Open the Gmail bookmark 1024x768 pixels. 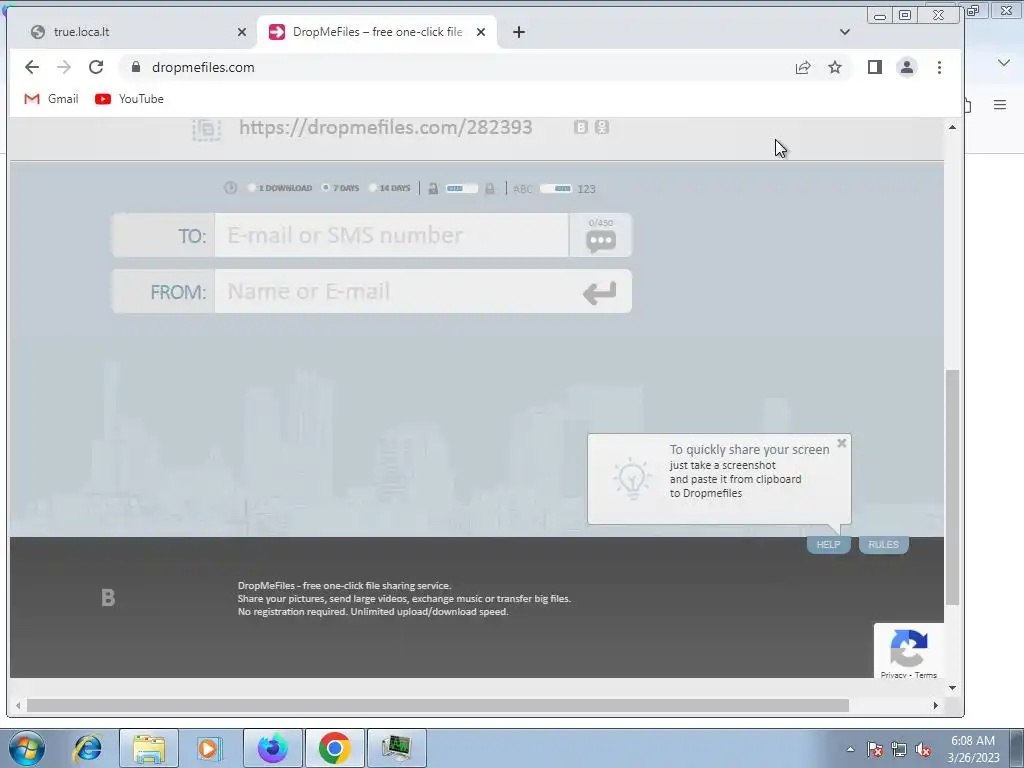[51, 99]
